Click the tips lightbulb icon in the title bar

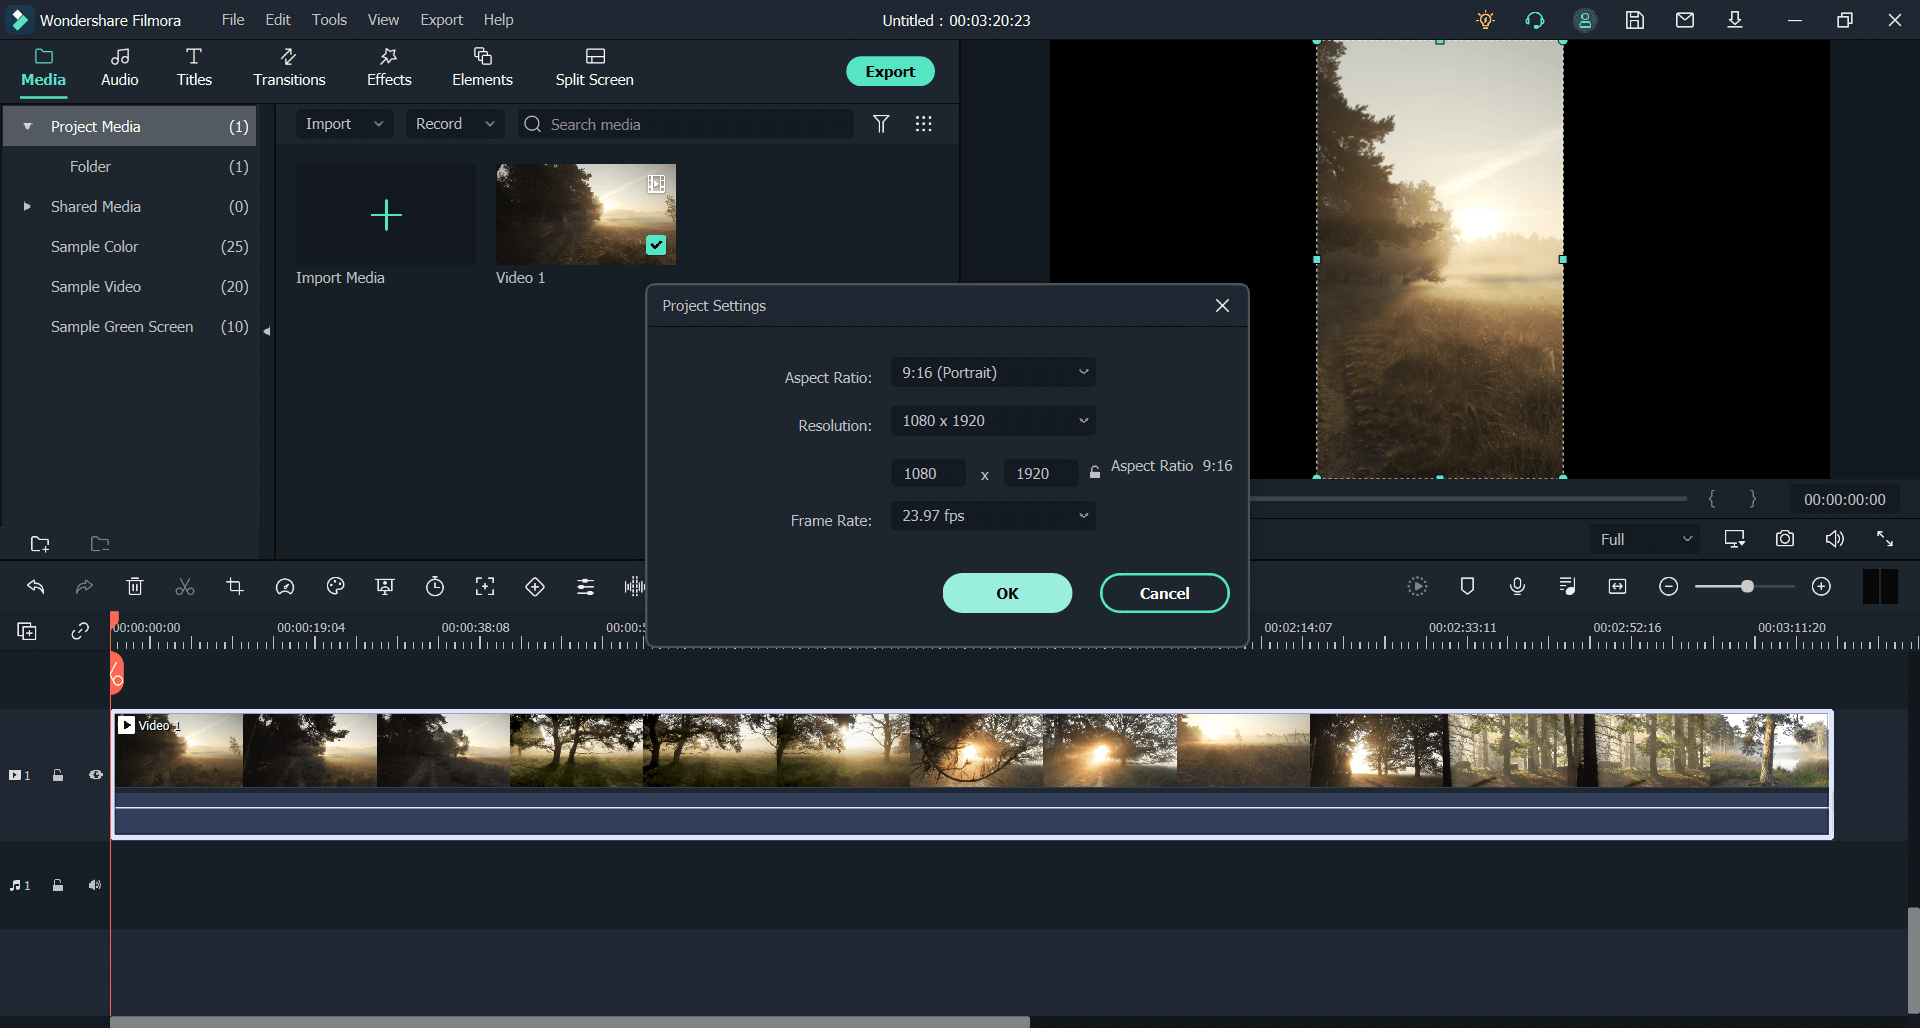coord(1485,20)
